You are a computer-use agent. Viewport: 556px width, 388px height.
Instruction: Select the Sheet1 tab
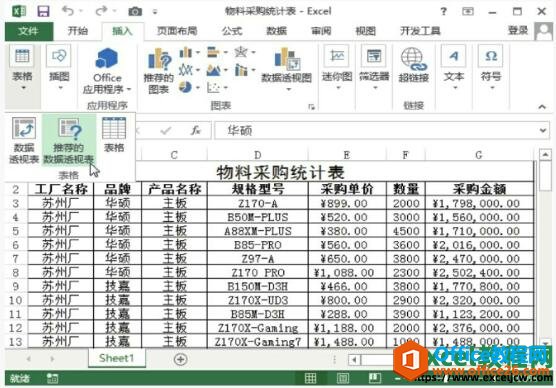point(117,358)
